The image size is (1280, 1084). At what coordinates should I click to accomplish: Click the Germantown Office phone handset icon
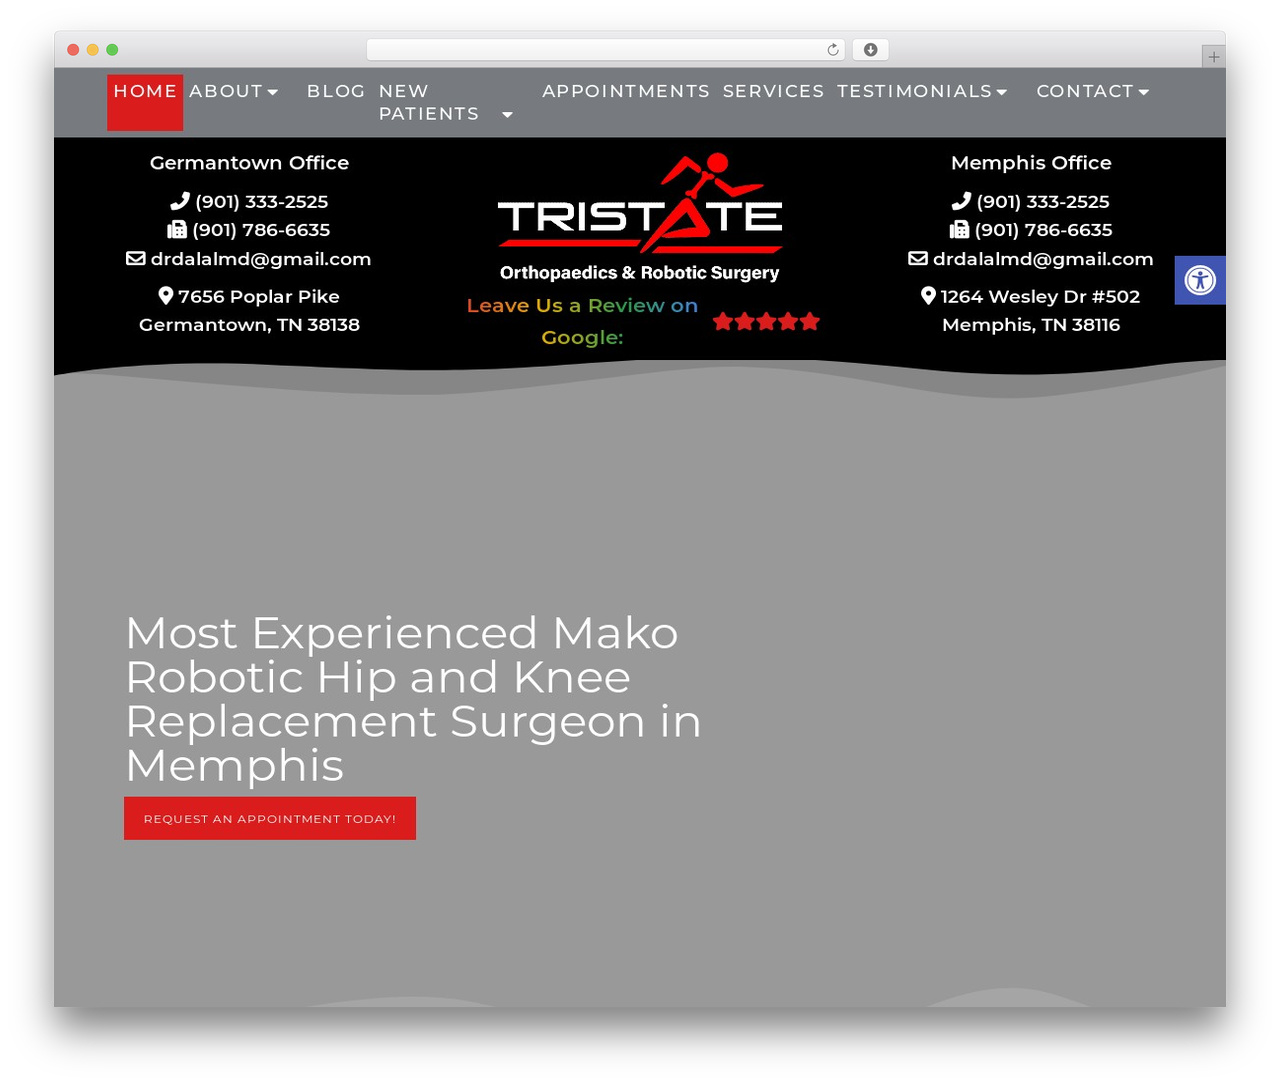click(180, 201)
